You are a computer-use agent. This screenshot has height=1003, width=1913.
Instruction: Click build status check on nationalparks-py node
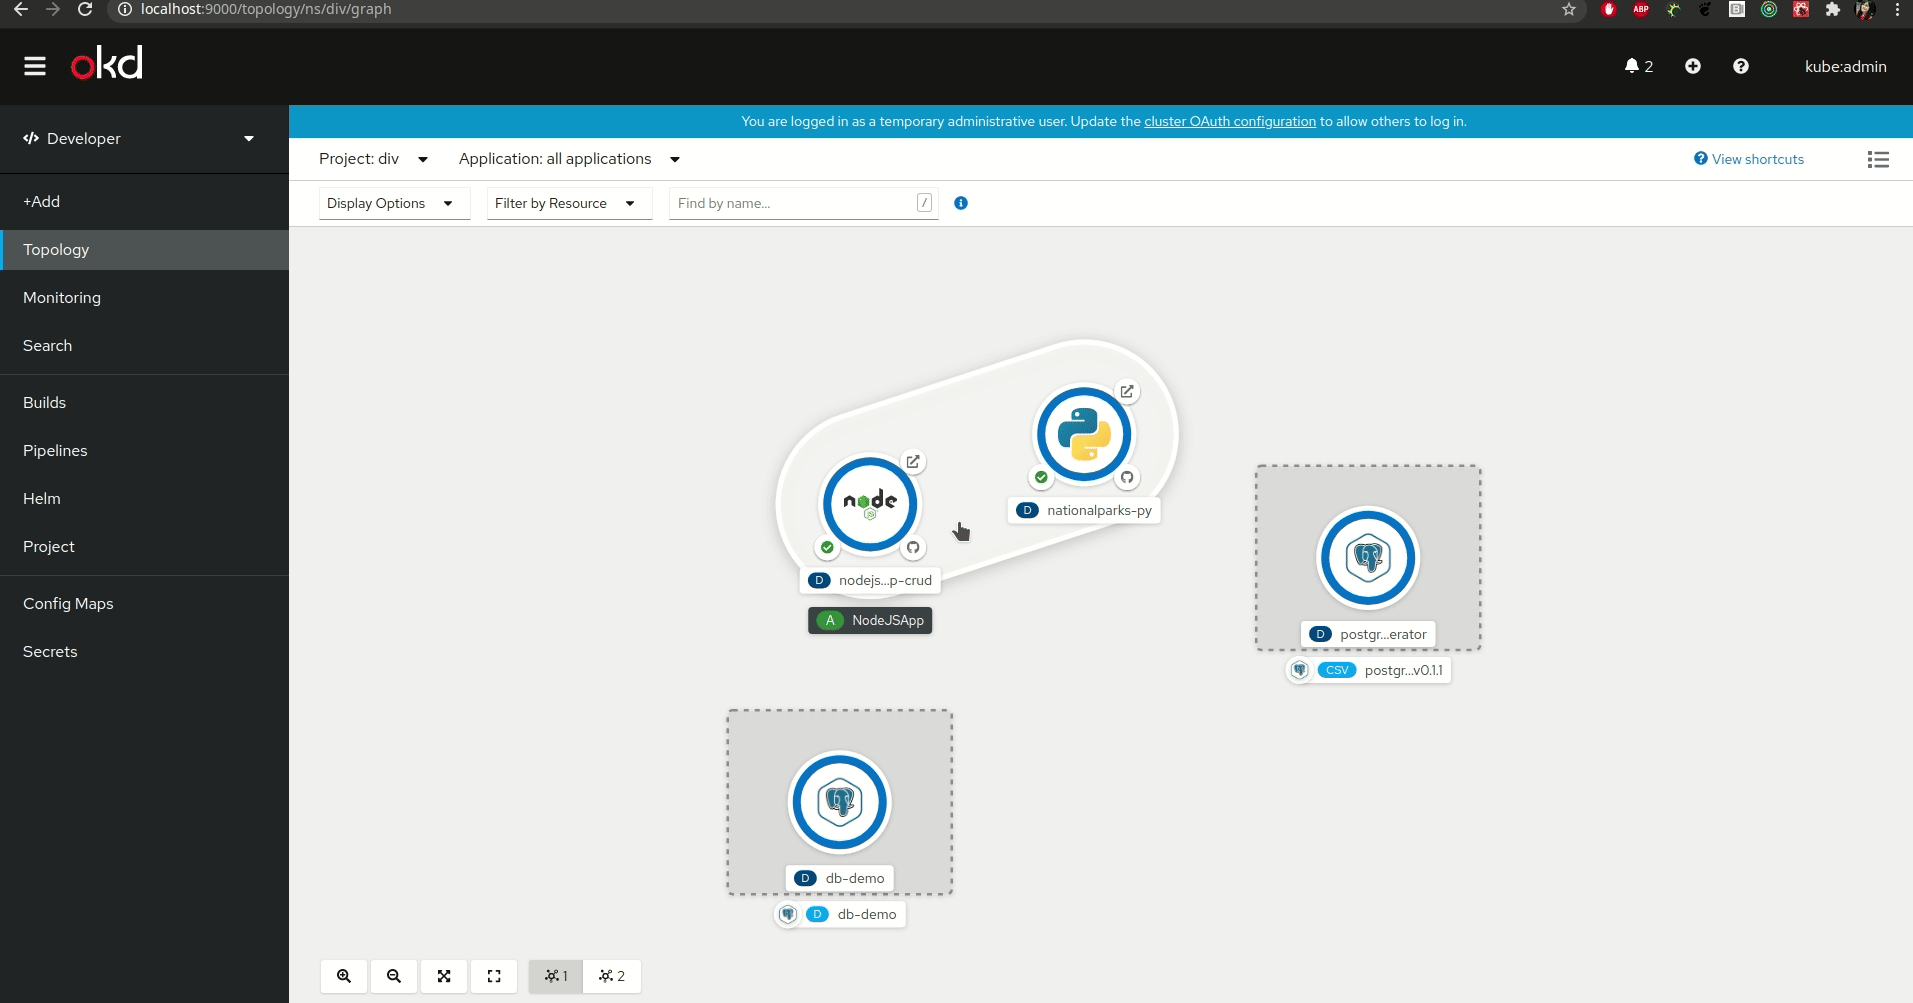click(x=1041, y=478)
